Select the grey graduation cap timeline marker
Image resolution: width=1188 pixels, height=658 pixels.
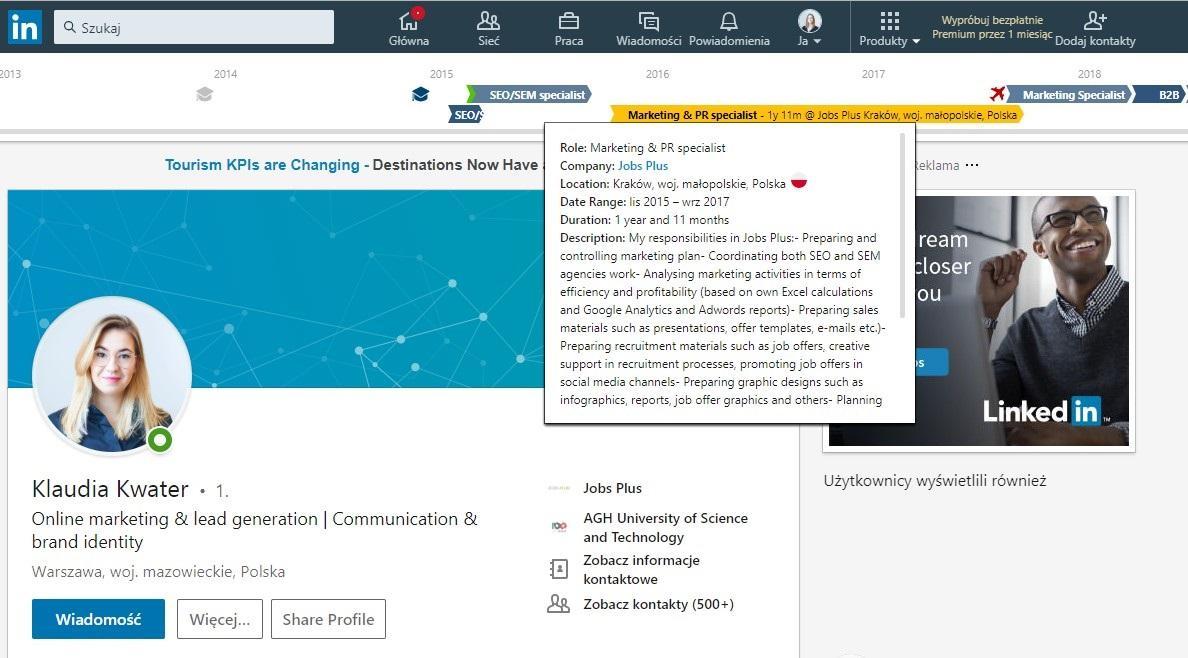[205, 94]
